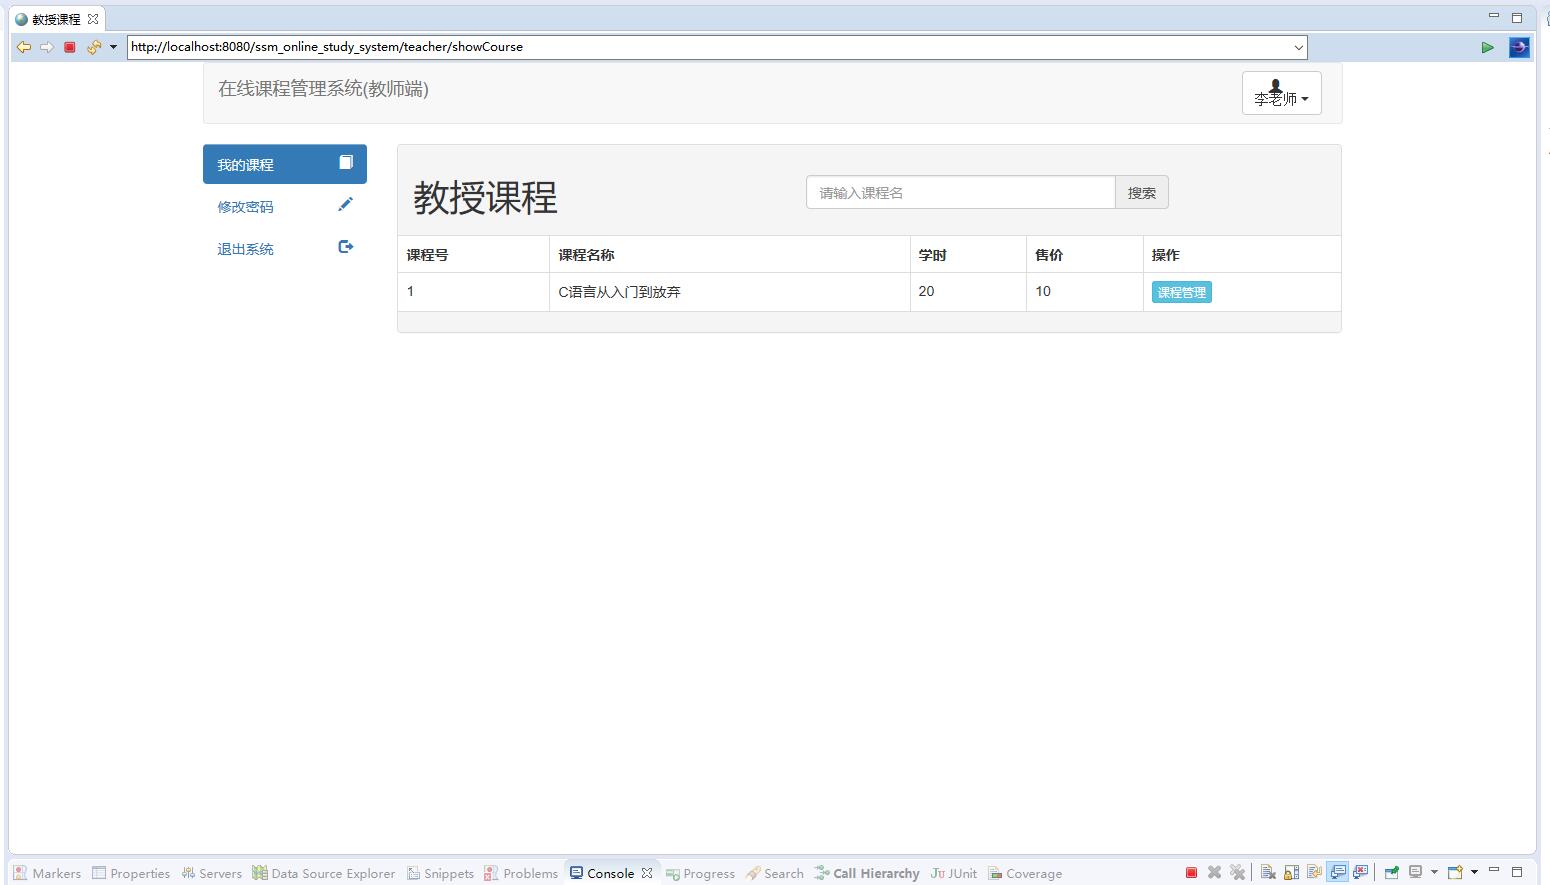Terminate the process with the red Console square

[x=1191, y=871]
